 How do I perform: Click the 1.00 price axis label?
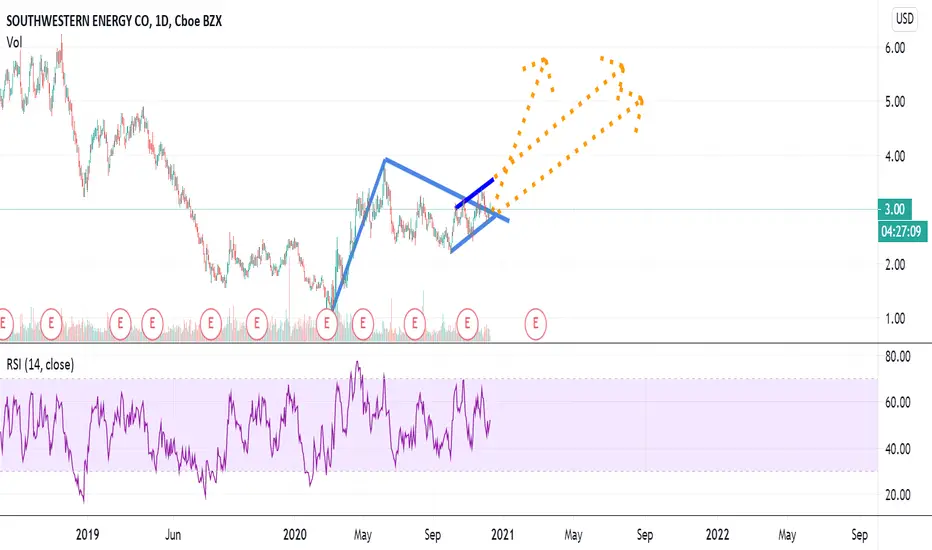tap(895, 319)
